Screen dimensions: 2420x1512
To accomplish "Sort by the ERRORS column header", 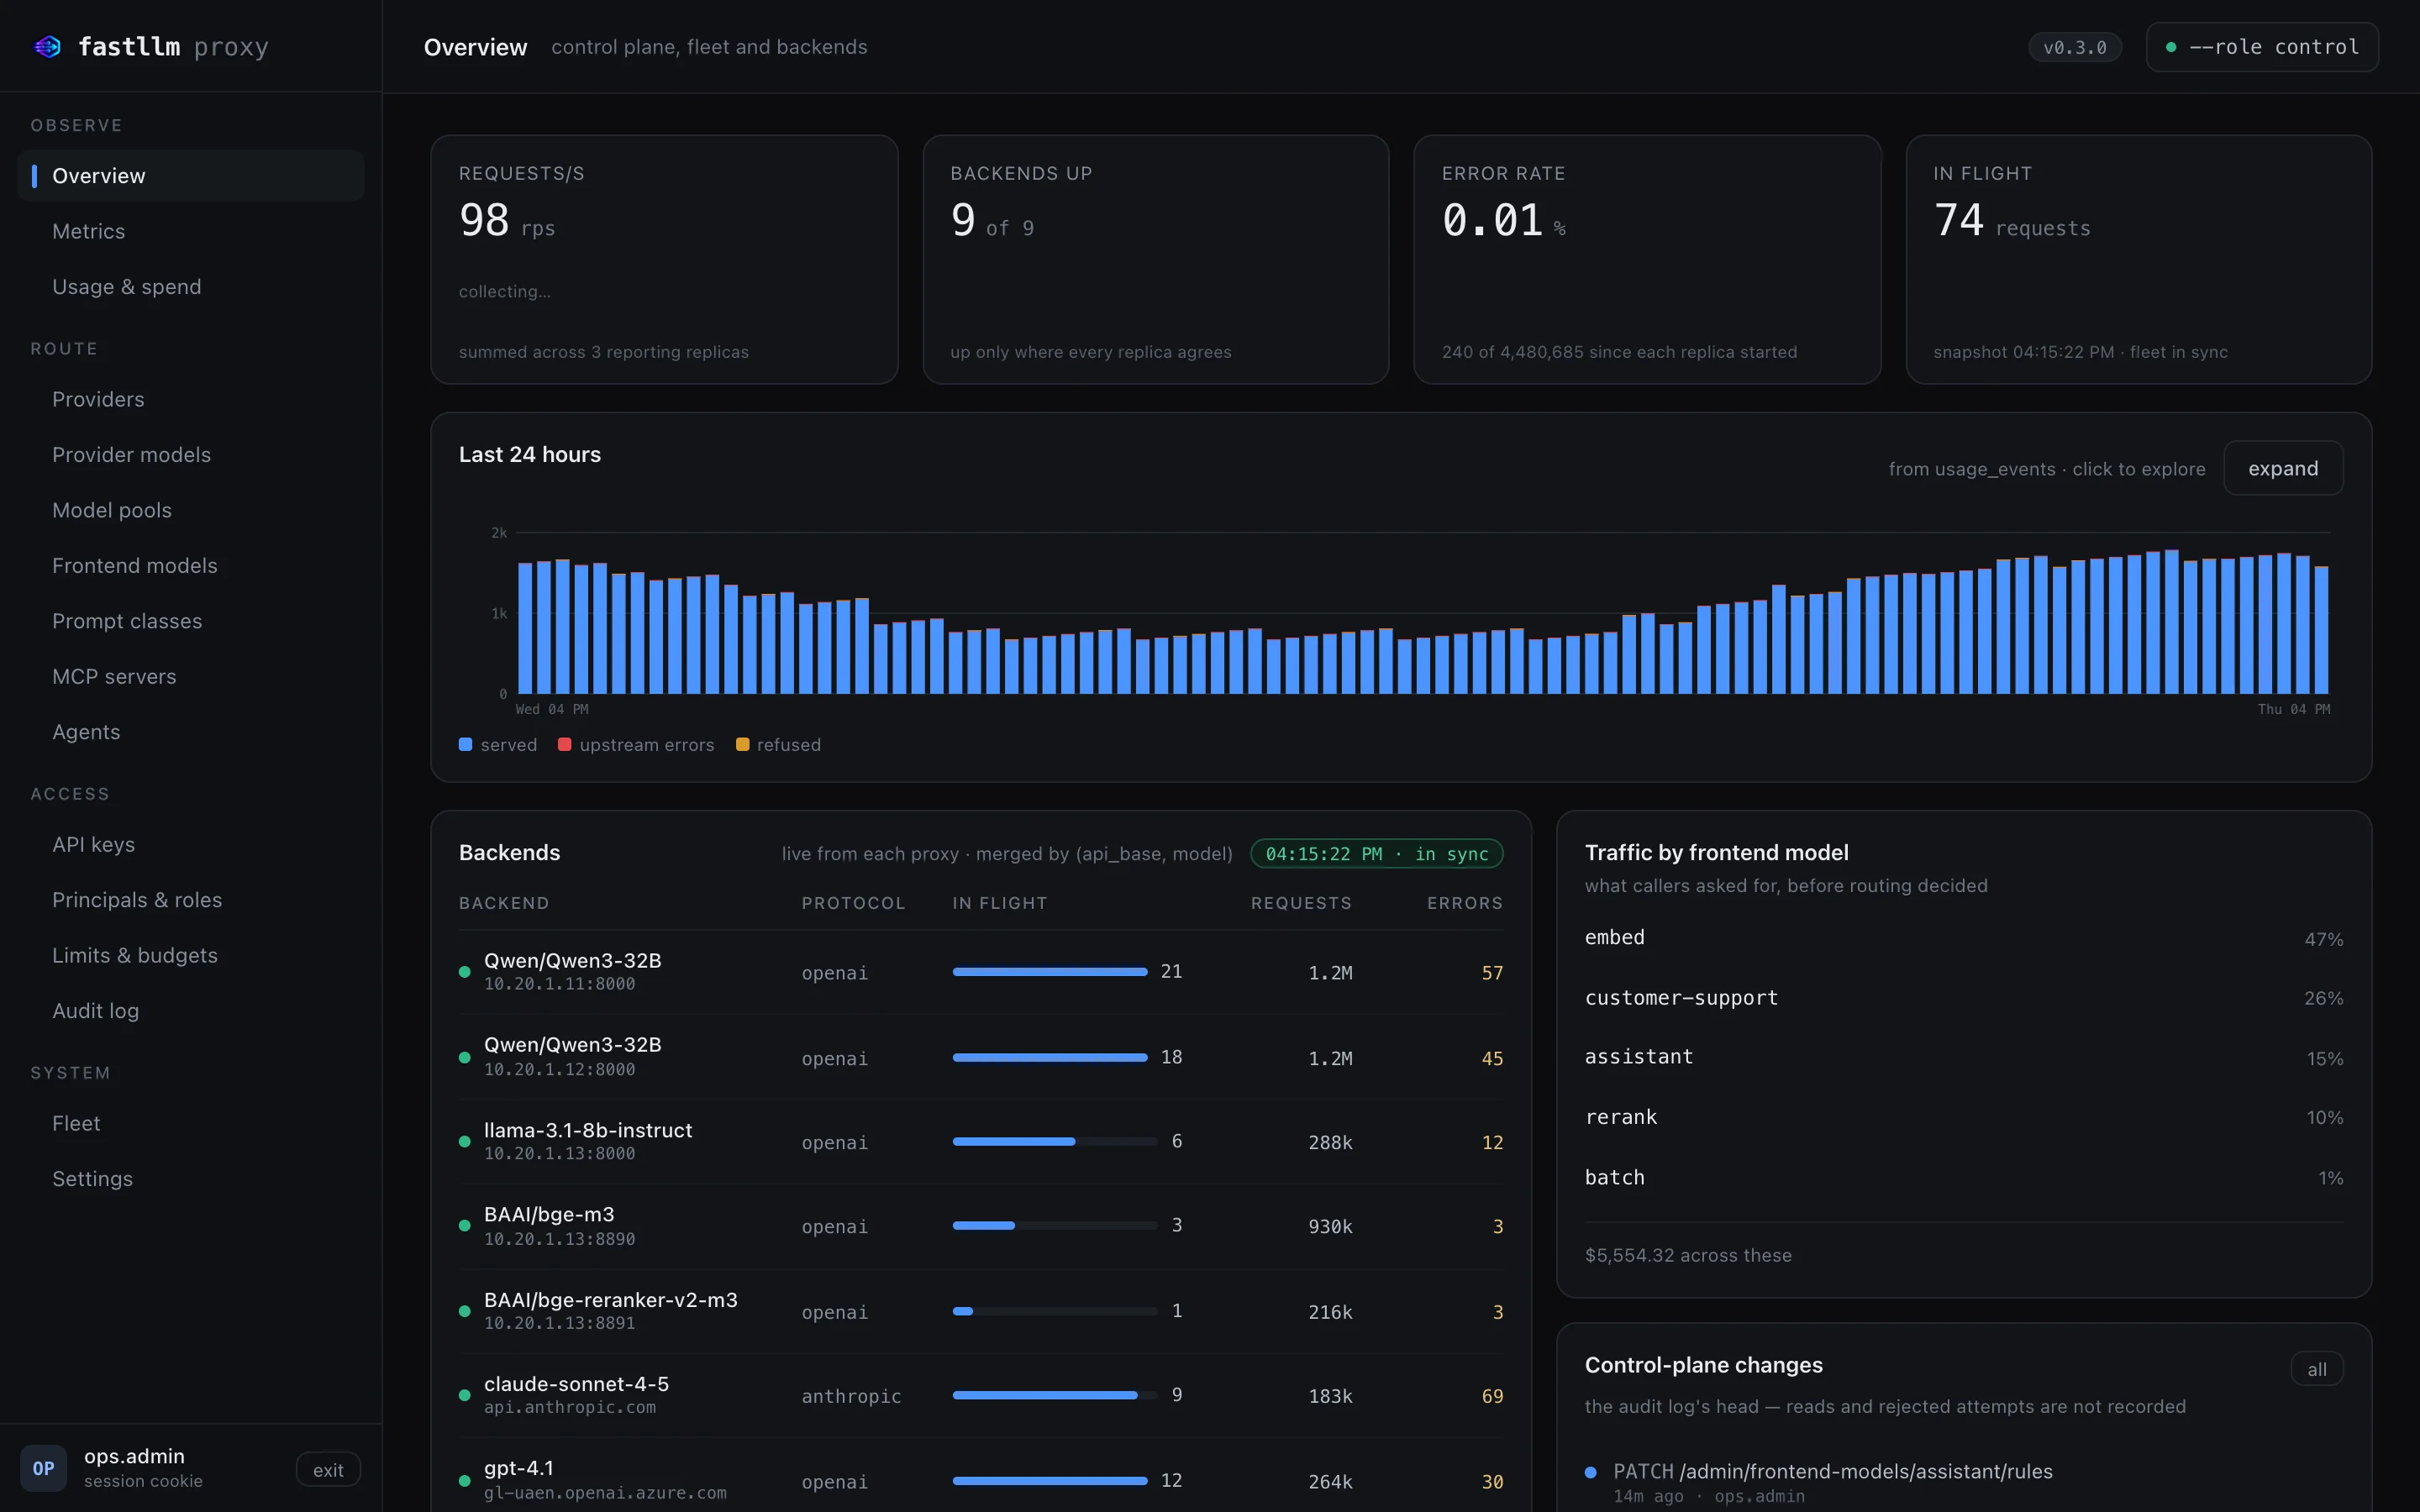I will pyautogui.click(x=1464, y=903).
